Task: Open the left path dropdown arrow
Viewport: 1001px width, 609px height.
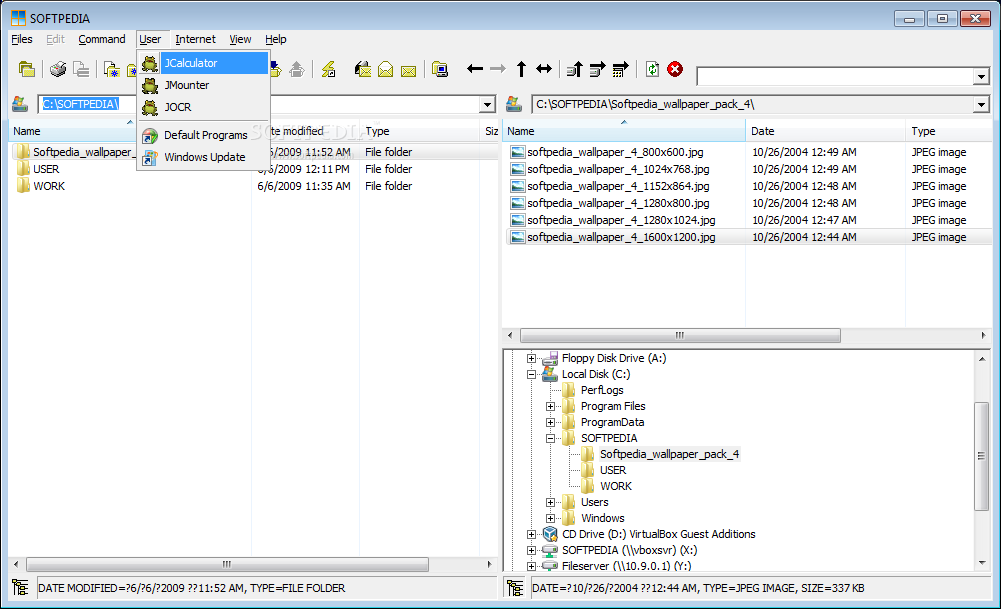Action: point(487,105)
